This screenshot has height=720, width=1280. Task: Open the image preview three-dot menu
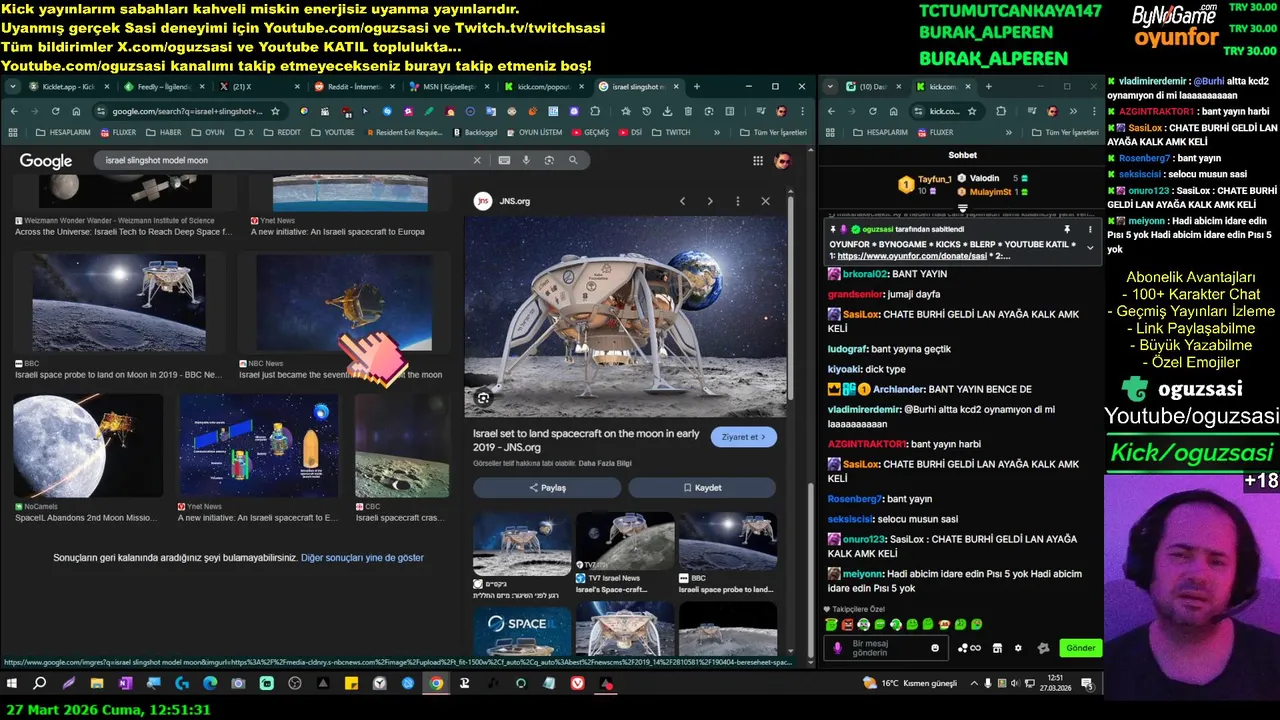(x=738, y=201)
